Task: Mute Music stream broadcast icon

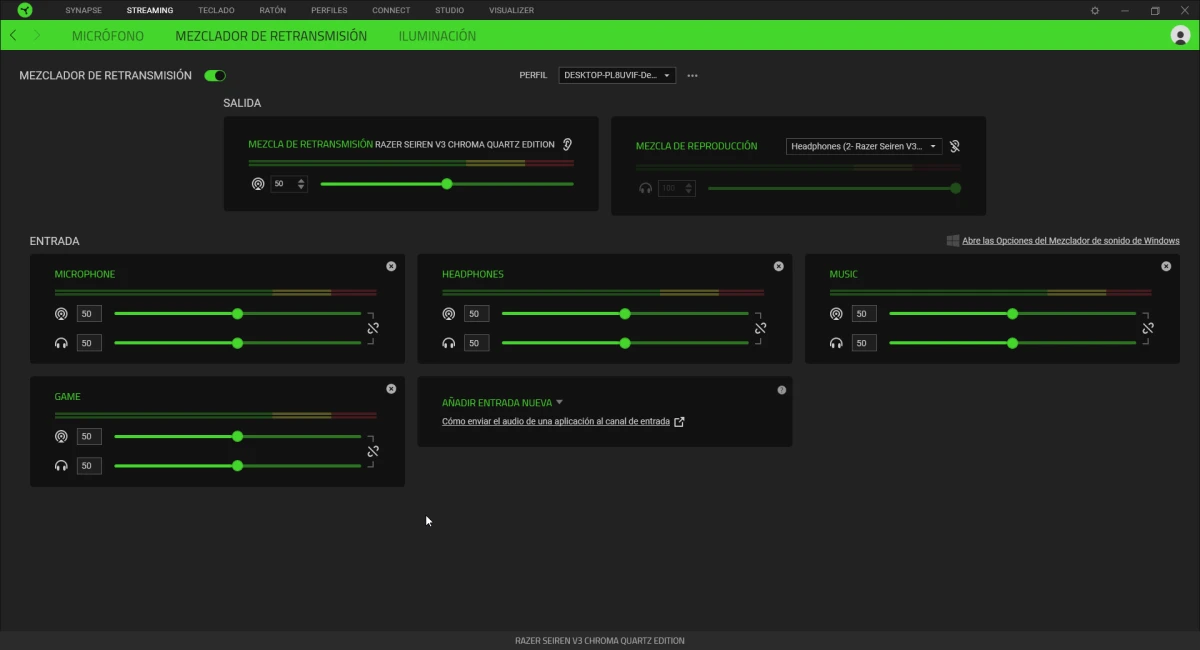Action: (836, 314)
